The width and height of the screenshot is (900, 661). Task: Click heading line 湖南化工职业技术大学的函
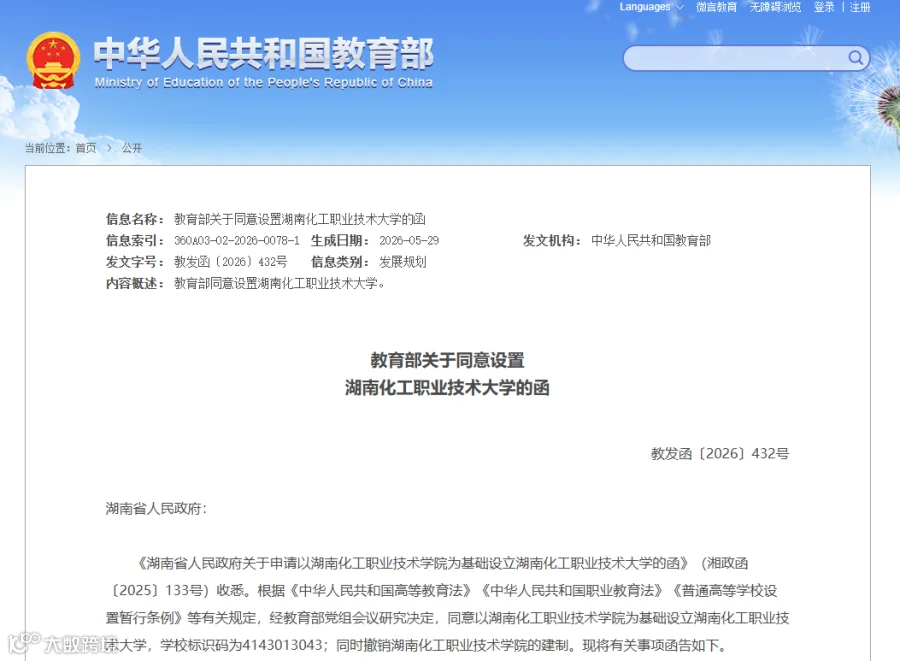pyautogui.click(x=447, y=388)
